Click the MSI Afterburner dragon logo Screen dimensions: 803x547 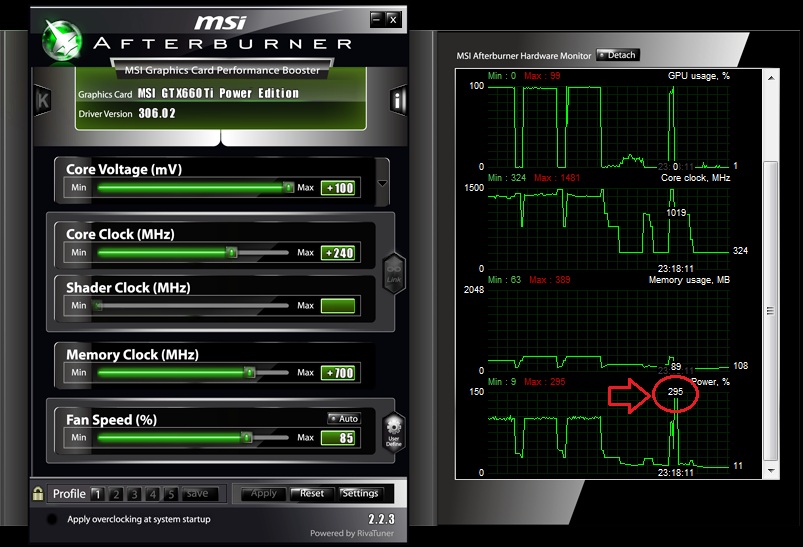[x=62, y=40]
